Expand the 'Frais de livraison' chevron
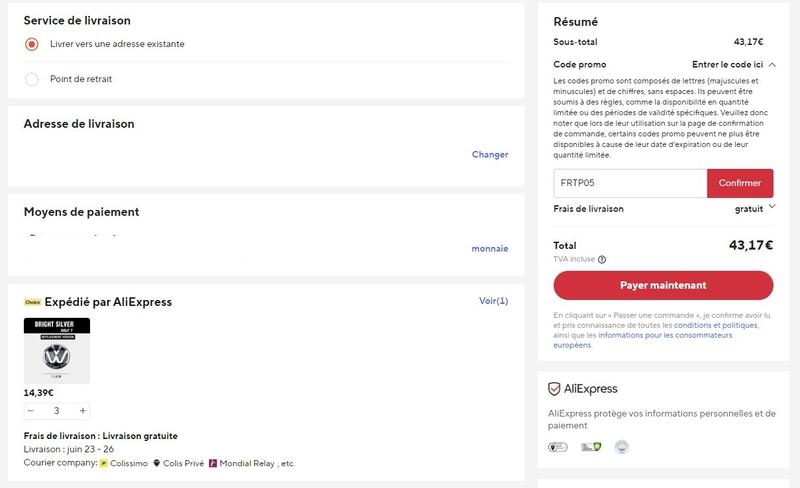 [x=772, y=206]
